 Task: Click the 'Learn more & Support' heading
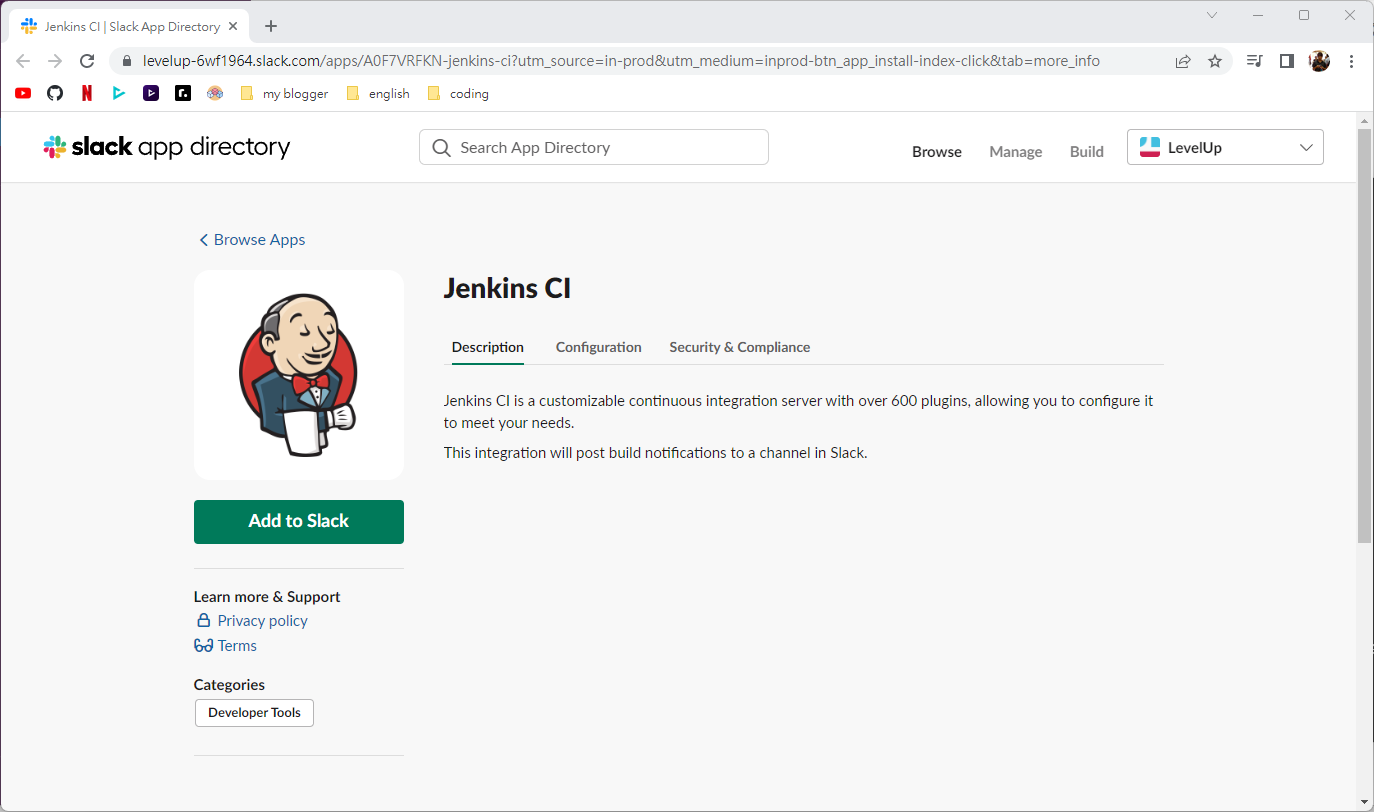point(267,597)
